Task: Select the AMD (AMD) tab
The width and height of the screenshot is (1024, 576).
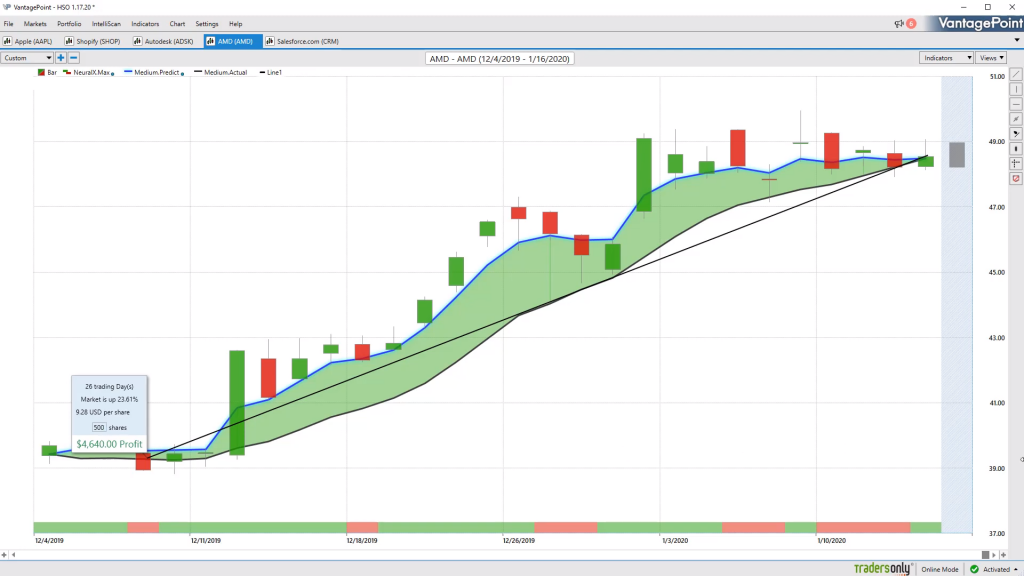Action: click(x=232, y=41)
